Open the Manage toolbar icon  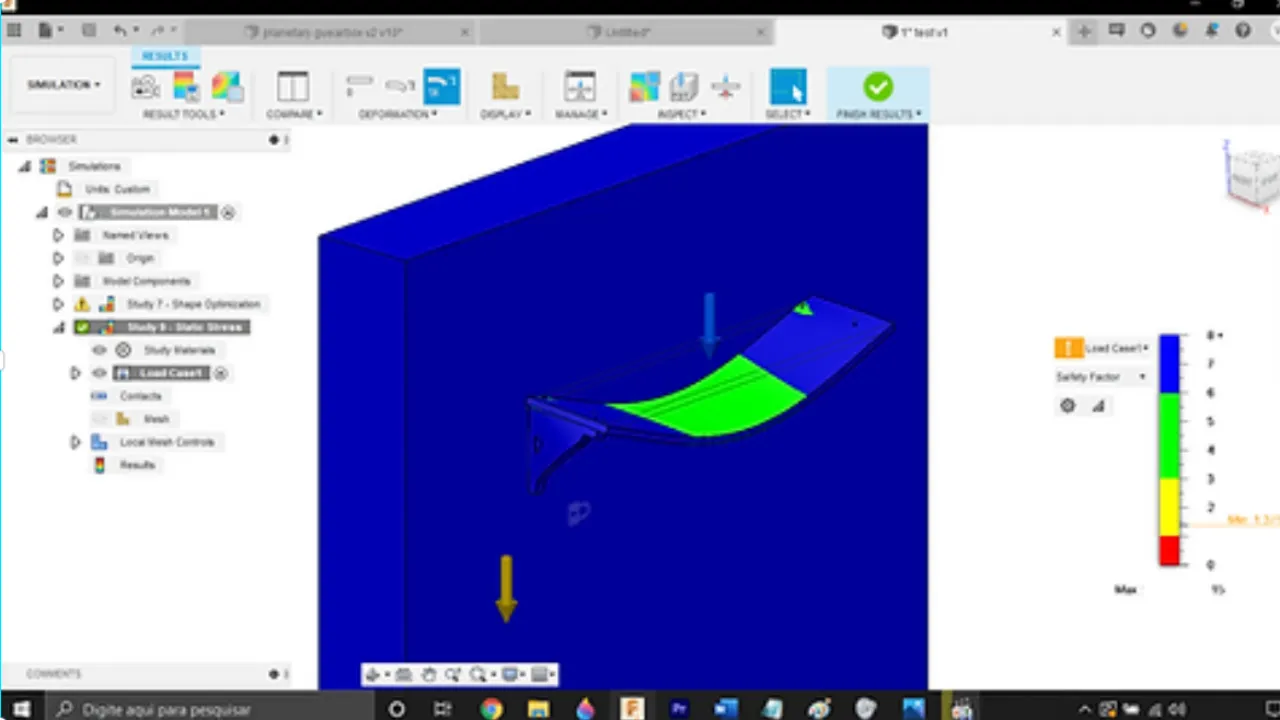(579, 87)
